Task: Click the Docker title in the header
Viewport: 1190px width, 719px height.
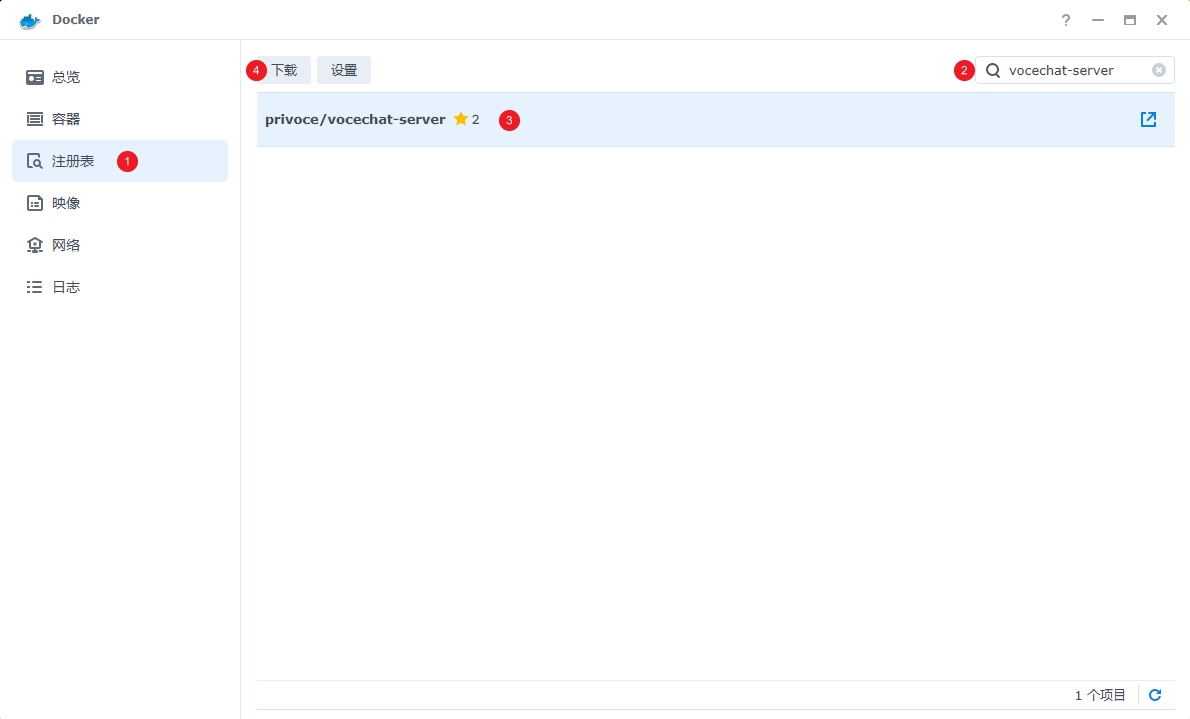Action: tap(76, 19)
